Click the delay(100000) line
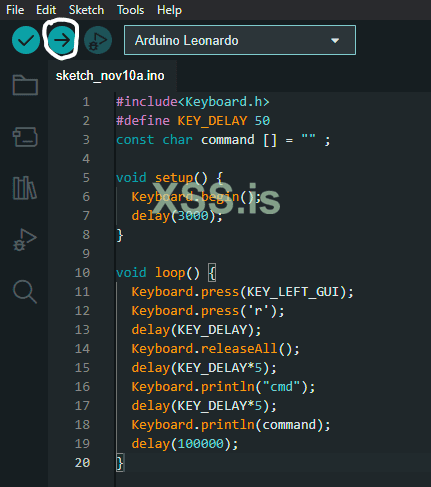Viewport: 431px width, 487px height. coord(185,444)
